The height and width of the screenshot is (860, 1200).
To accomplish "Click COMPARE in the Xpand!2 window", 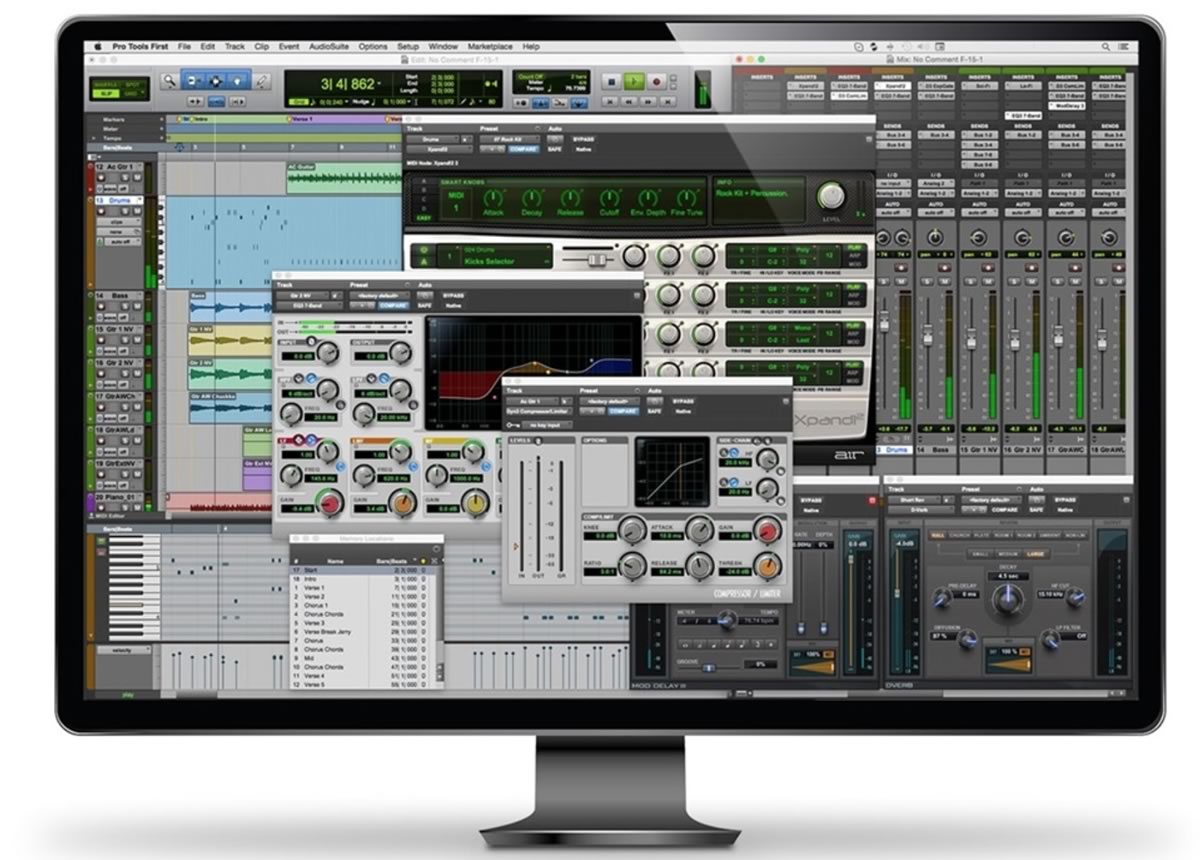I will 526,149.
